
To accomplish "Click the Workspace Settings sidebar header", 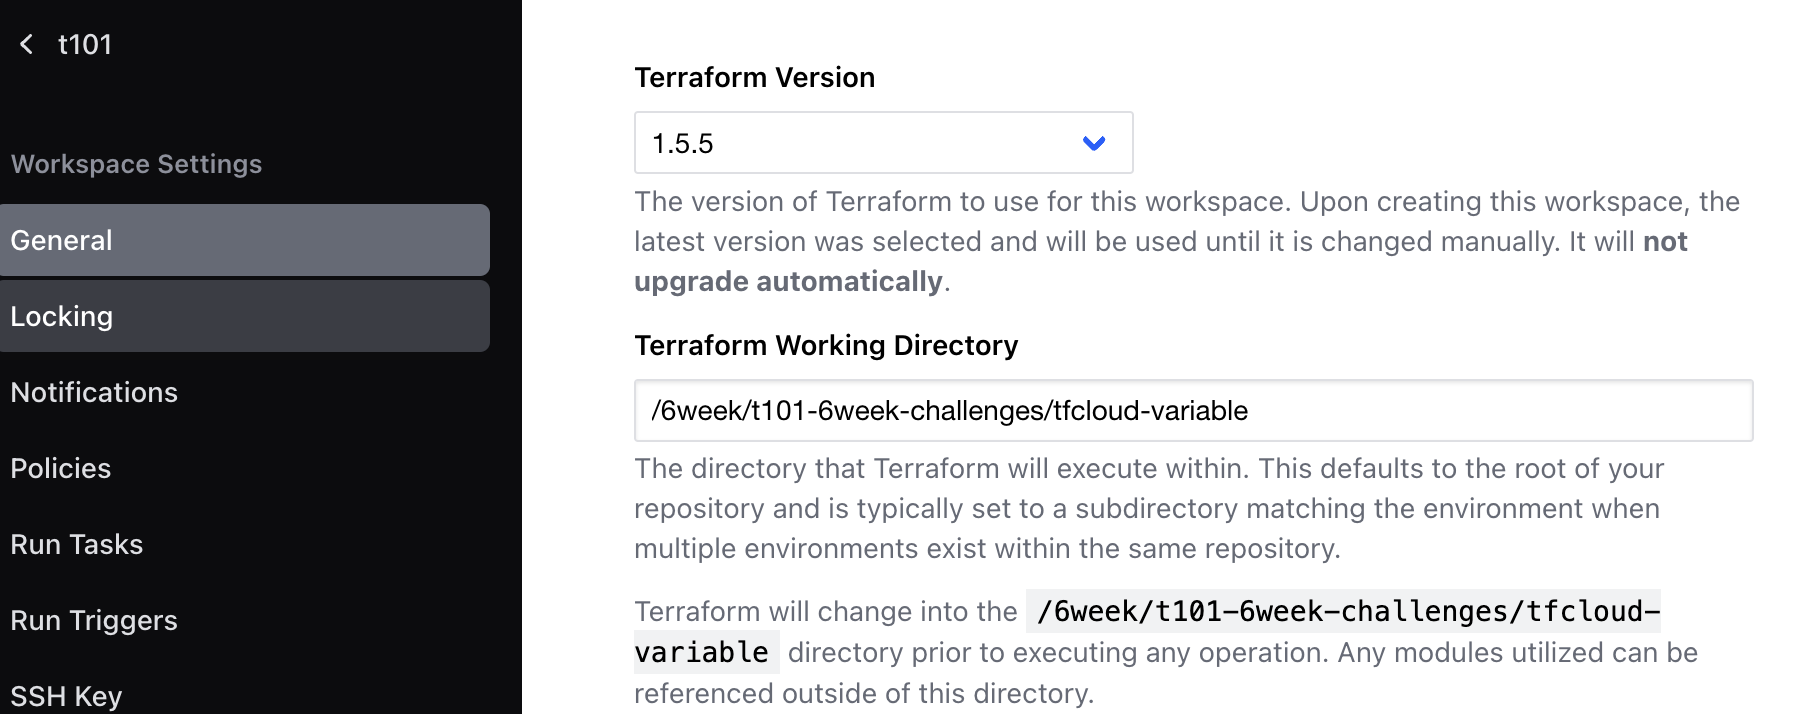I will (x=136, y=164).
